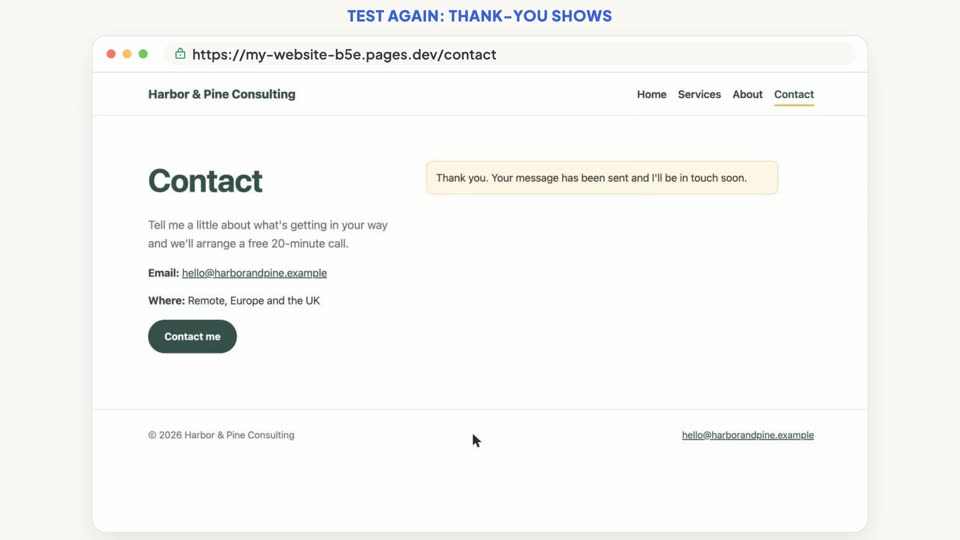Click the thank-you confirmation message box
The image size is (960, 540).
[602, 178]
